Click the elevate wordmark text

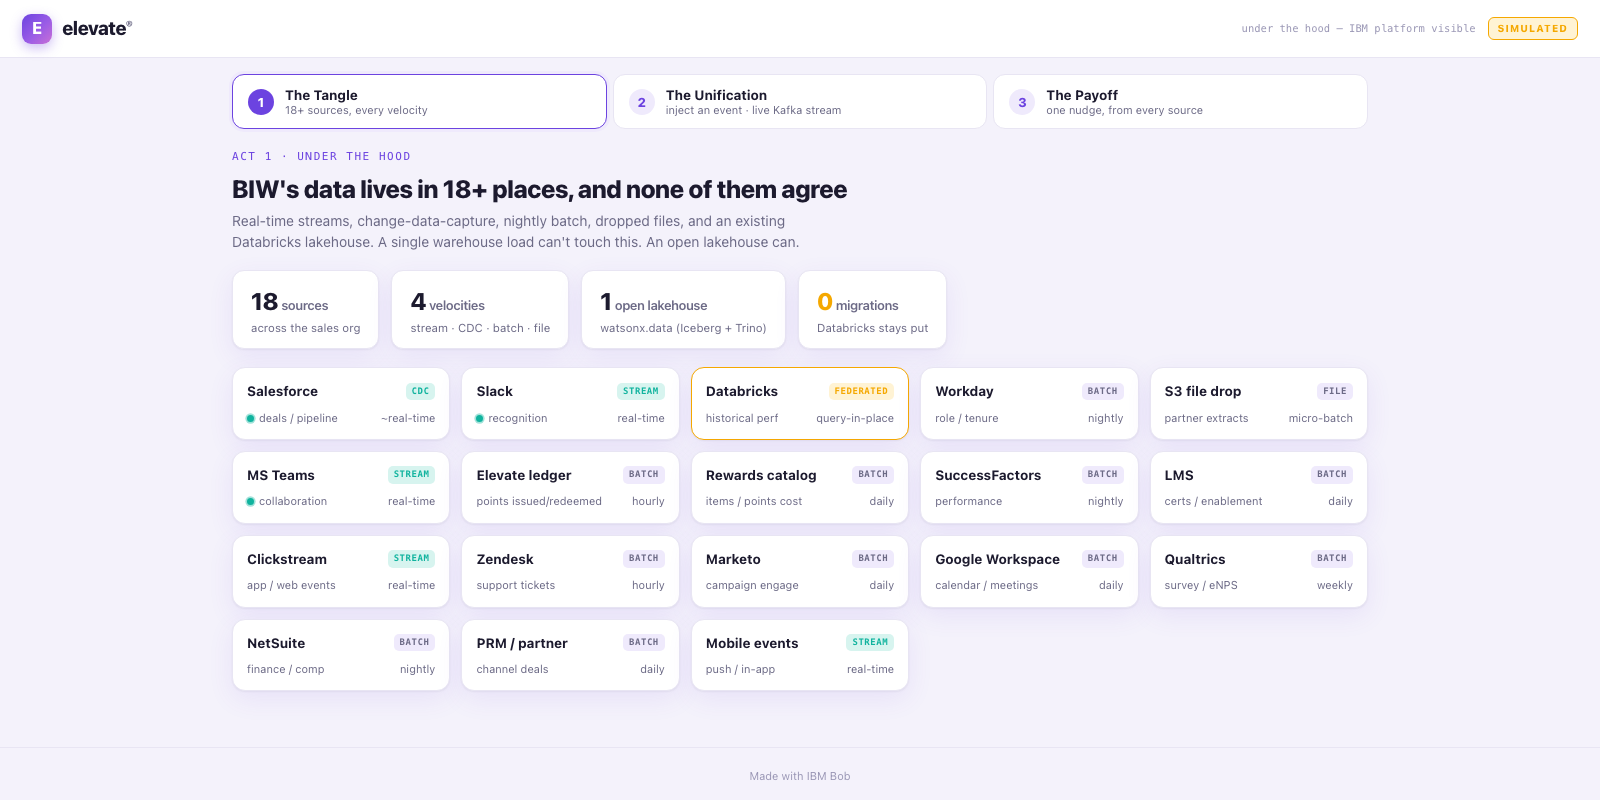click(96, 29)
